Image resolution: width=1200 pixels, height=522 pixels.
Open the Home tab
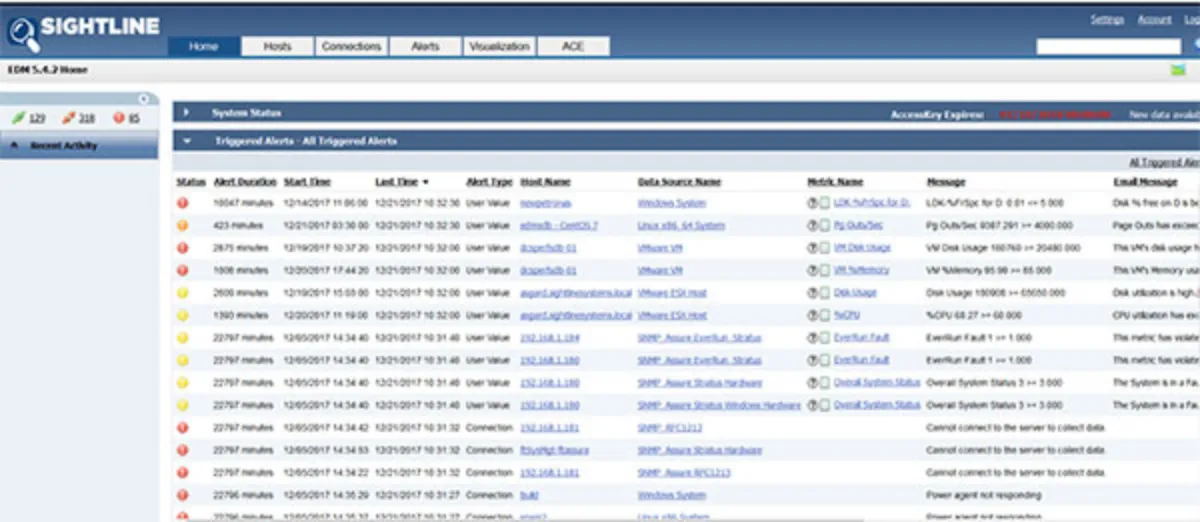click(204, 46)
